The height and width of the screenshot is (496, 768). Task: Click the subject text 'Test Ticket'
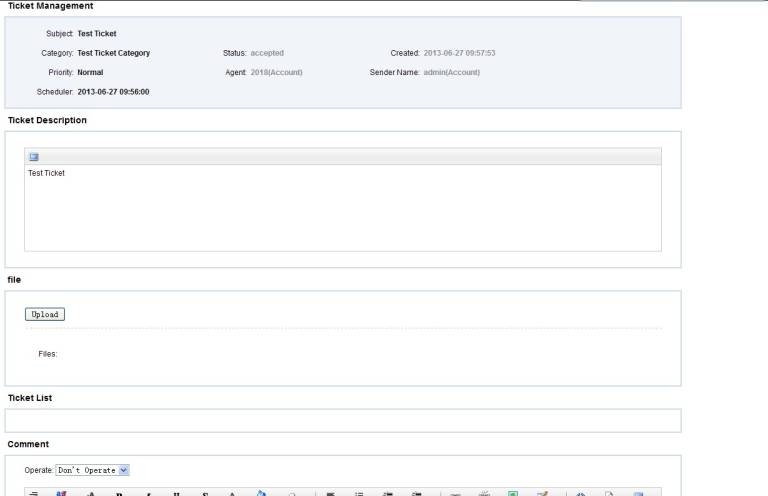coord(97,34)
